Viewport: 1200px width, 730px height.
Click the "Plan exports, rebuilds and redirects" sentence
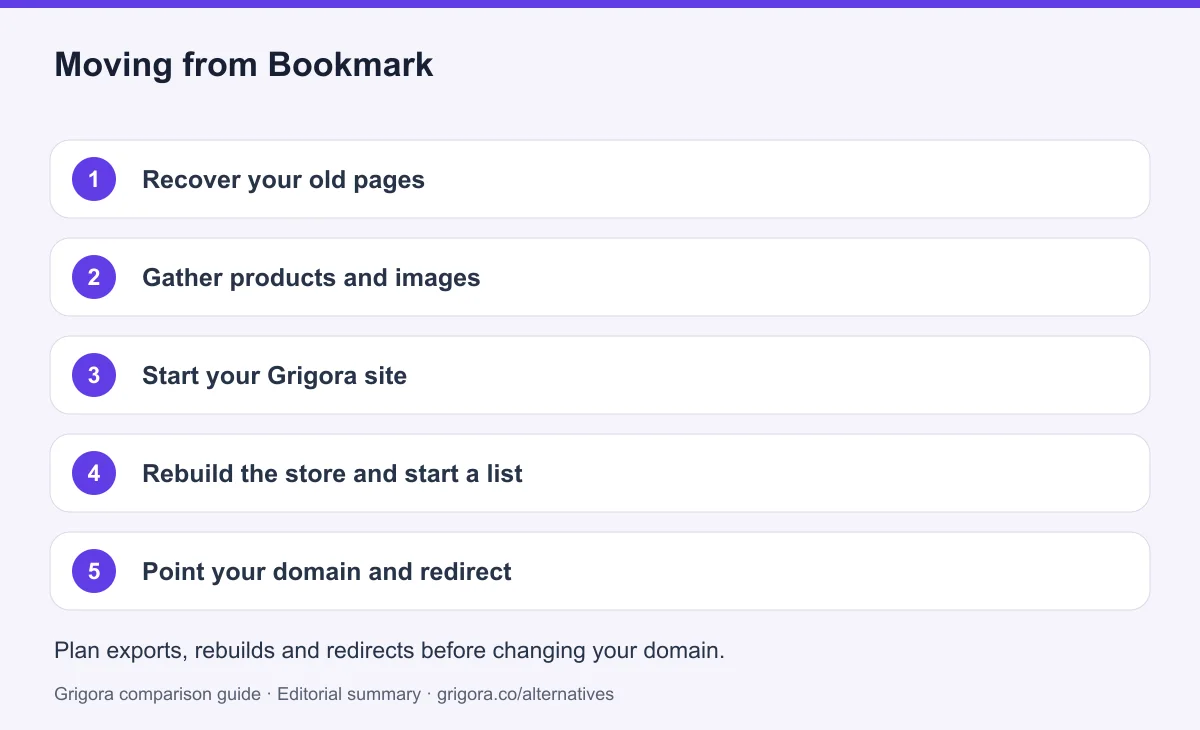(389, 650)
